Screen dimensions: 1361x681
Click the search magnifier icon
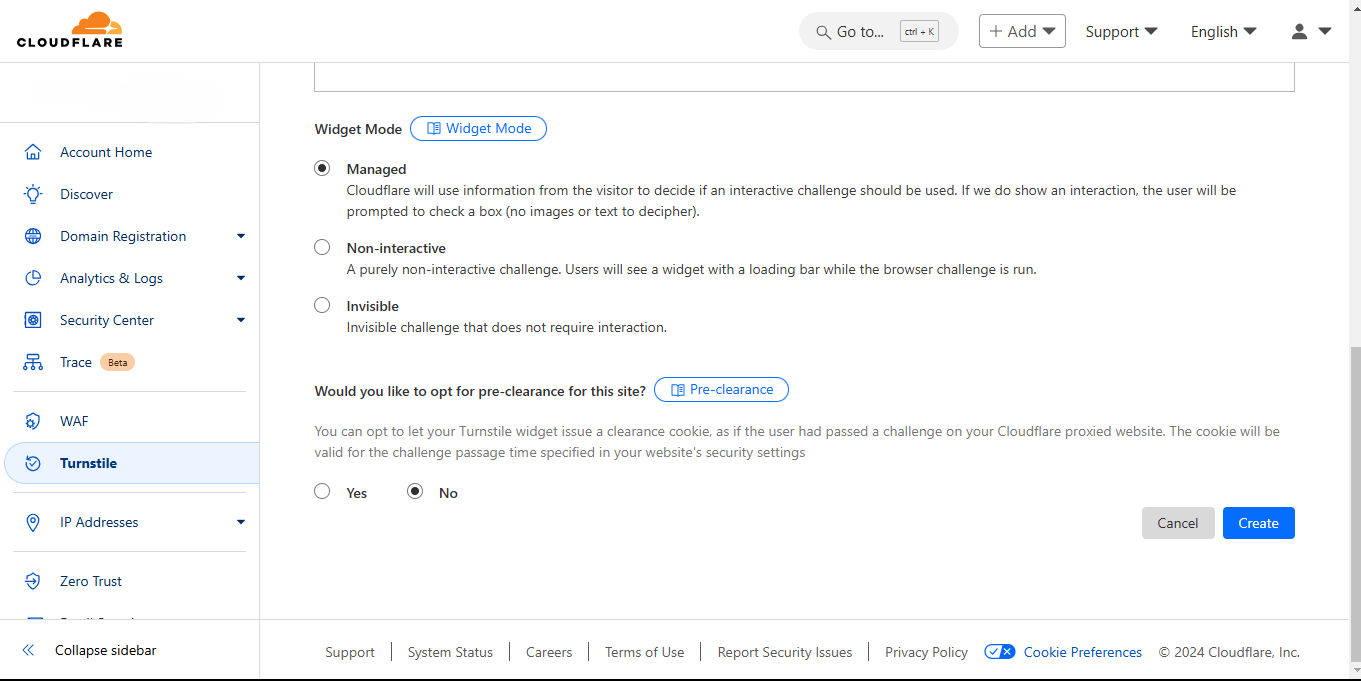pos(824,32)
